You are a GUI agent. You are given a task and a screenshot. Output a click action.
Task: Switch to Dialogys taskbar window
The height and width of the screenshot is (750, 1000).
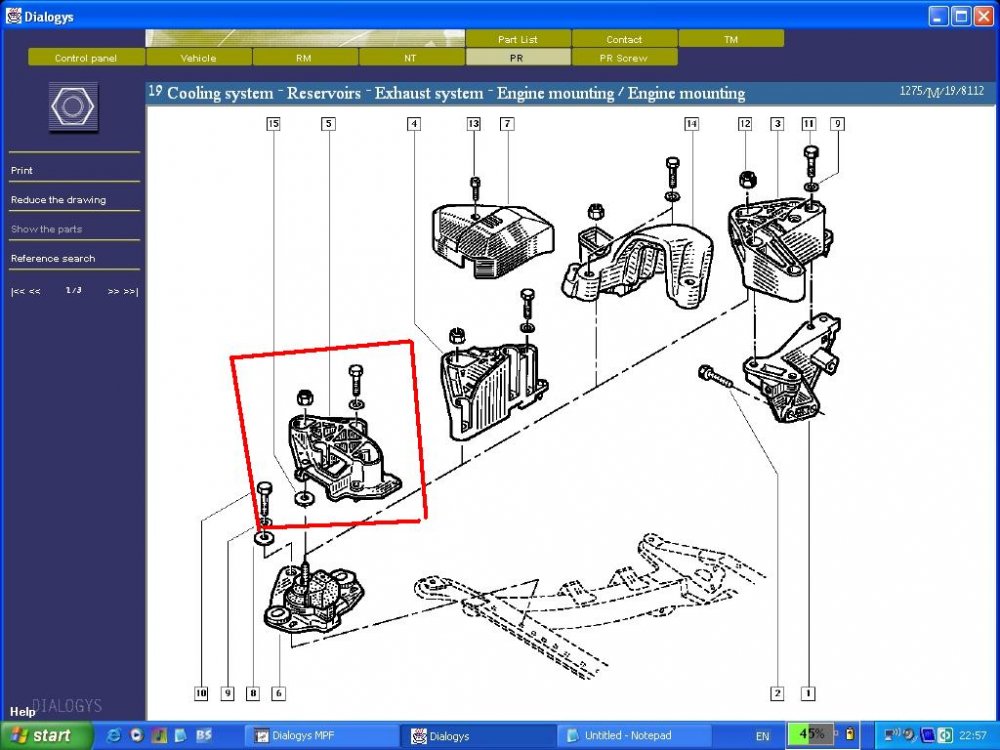(x=478, y=736)
